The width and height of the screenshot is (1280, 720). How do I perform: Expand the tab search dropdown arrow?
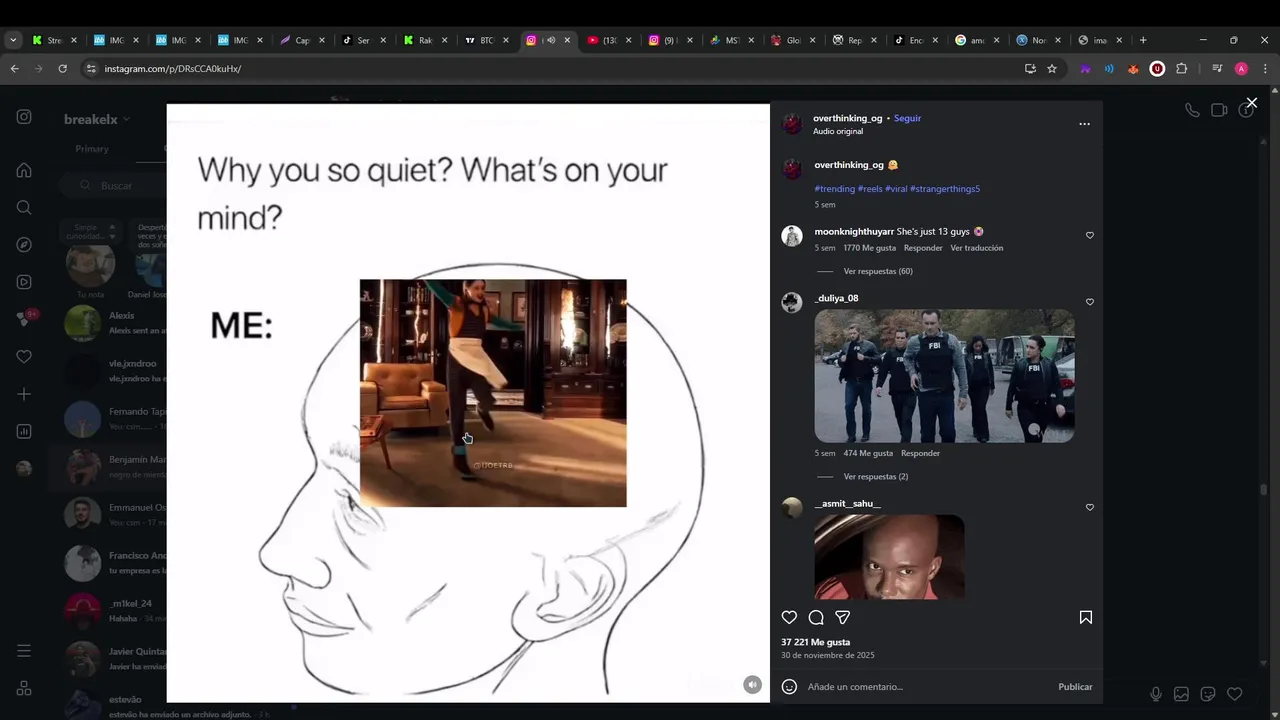[13, 40]
